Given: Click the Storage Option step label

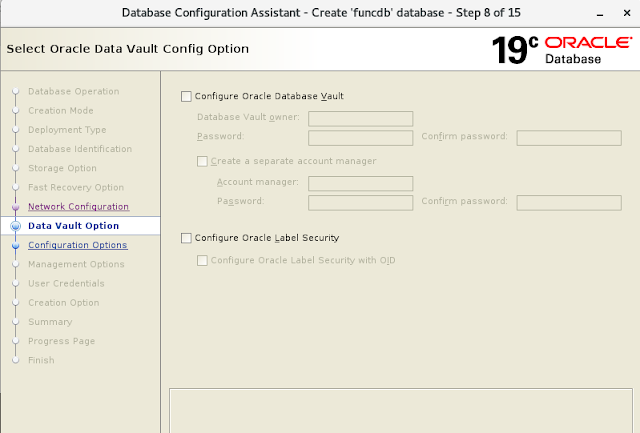Looking at the screenshot, I should pos(62,168).
